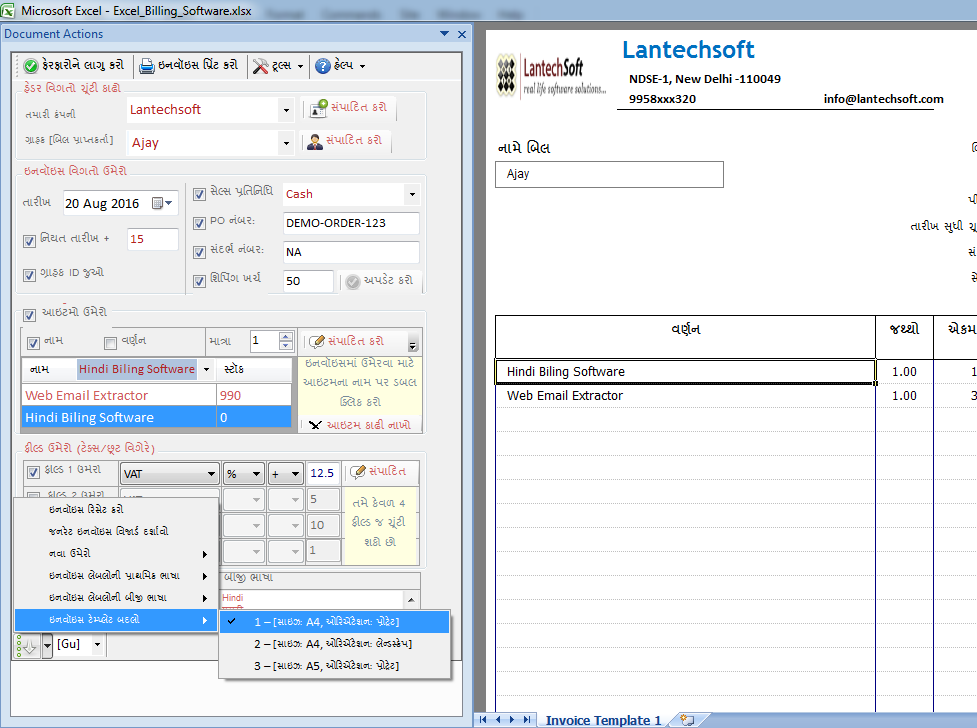Go to next sheet navigation arrow
The height and width of the screenshot is (728, 977).
click(512, 720)
